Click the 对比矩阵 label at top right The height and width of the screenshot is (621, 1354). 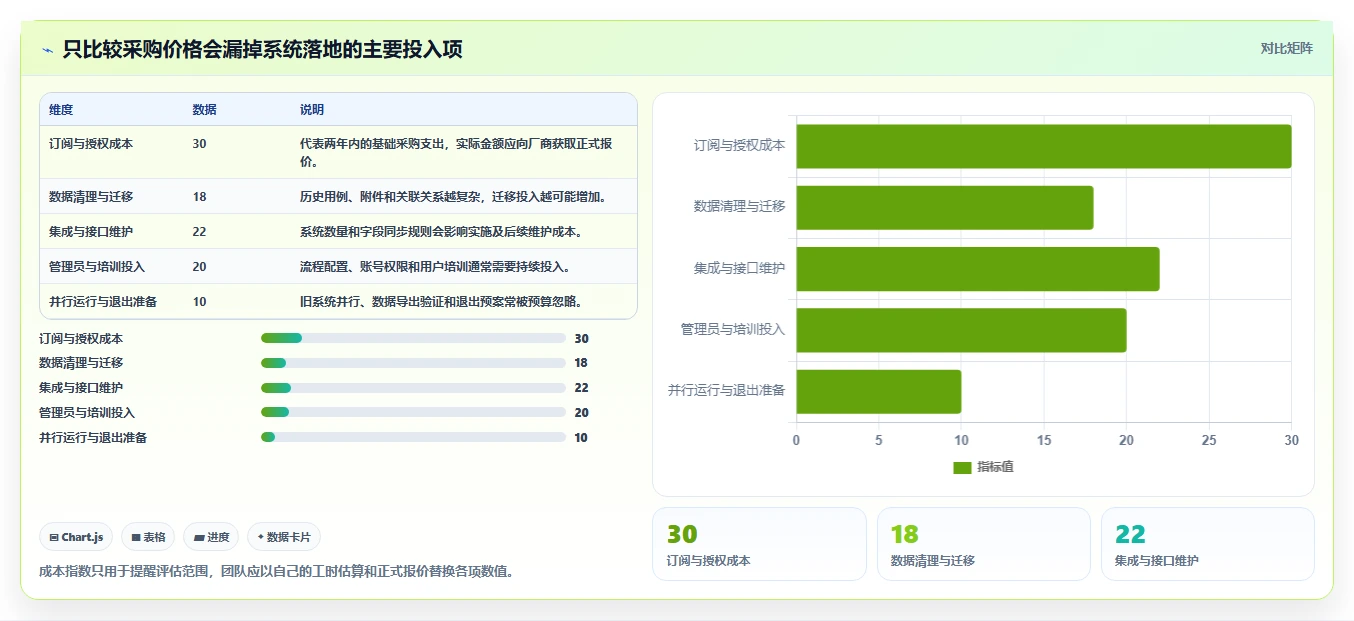pyautogui.click(x=1286, y=48)
